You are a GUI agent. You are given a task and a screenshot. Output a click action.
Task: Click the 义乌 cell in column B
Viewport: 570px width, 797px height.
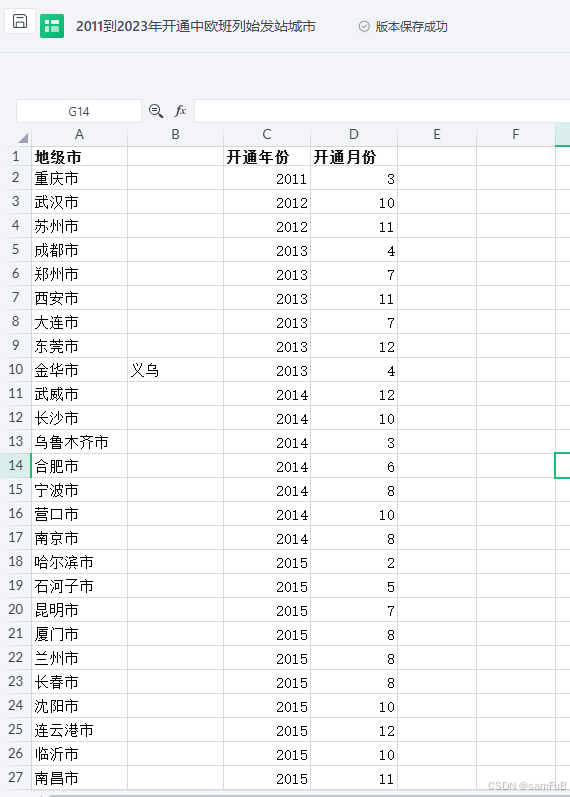tap(175, 370)
